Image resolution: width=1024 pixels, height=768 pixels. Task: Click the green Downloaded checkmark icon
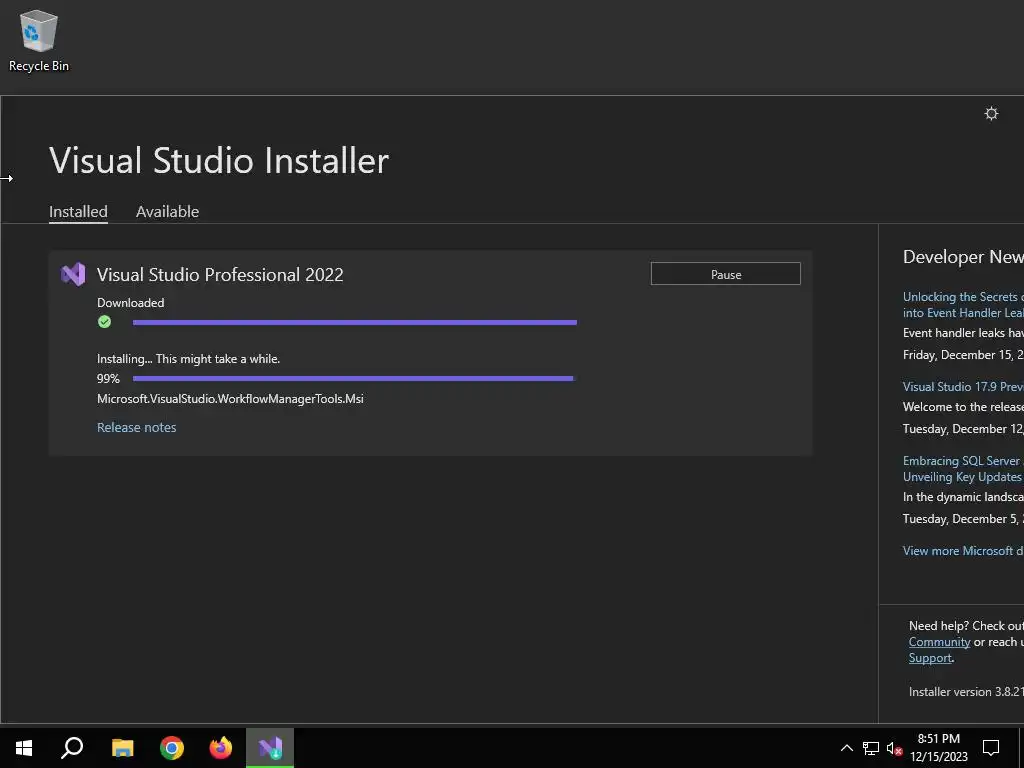pos(104,321)
